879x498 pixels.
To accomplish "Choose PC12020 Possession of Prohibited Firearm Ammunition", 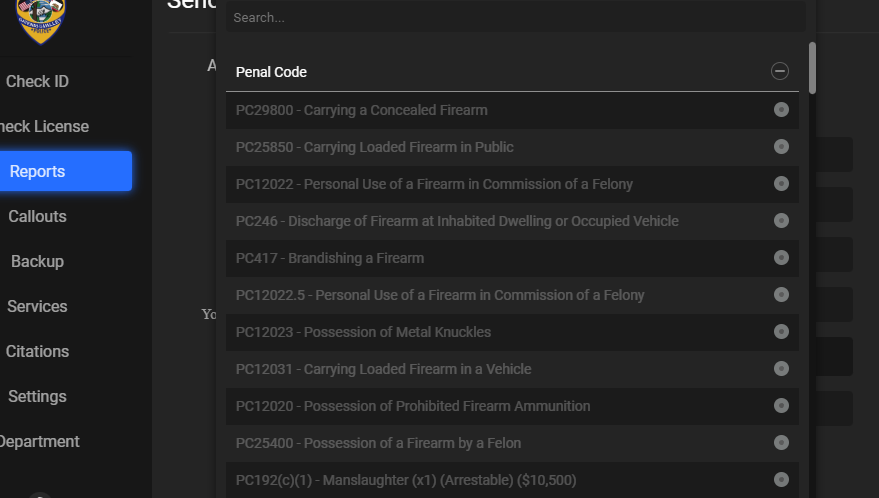I will coord(413,406).
